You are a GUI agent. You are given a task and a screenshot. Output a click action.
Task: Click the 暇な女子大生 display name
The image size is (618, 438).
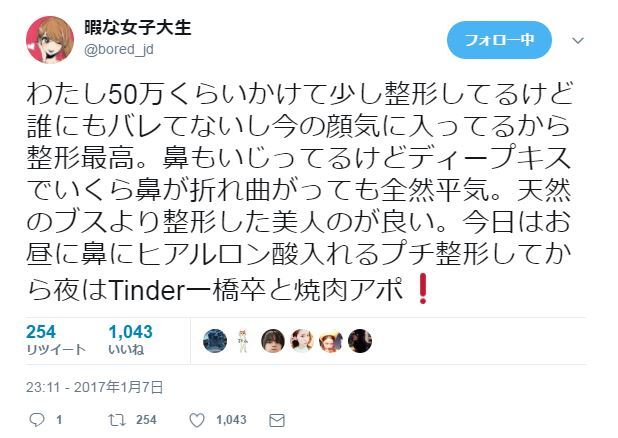138,28
